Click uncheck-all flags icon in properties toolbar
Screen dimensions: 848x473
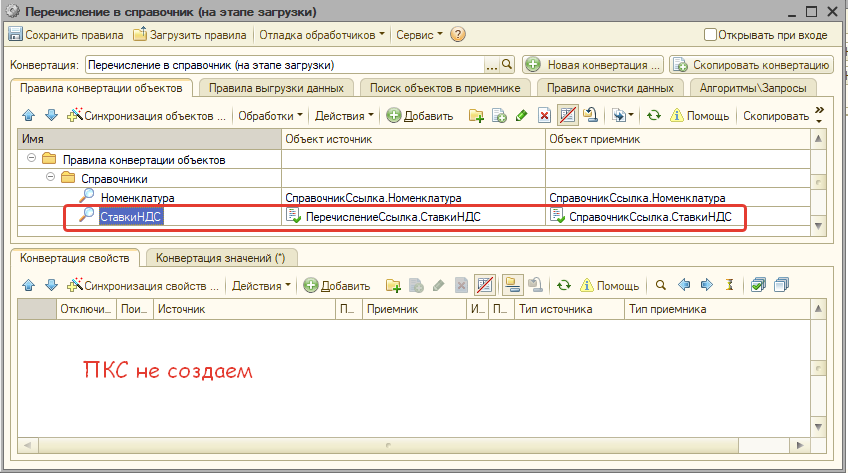[781, 285]
